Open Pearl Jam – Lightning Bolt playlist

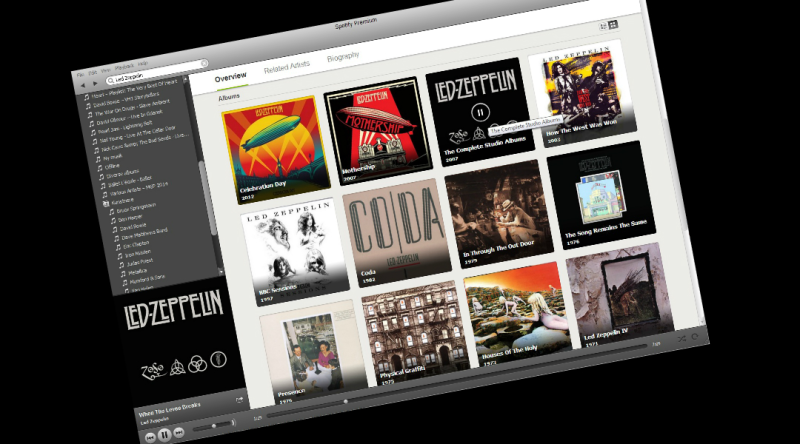pyautogui.click(x=125, y=128)
